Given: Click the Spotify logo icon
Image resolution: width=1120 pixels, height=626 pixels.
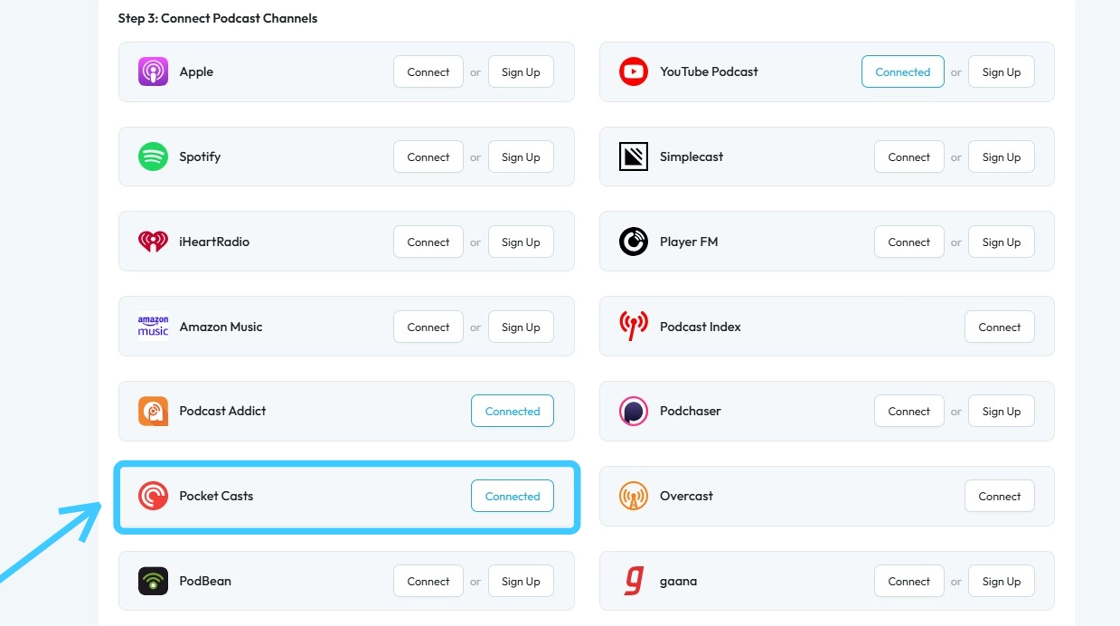Looking at the screenshot, I should pyautogui.click(x=153, y=157).
